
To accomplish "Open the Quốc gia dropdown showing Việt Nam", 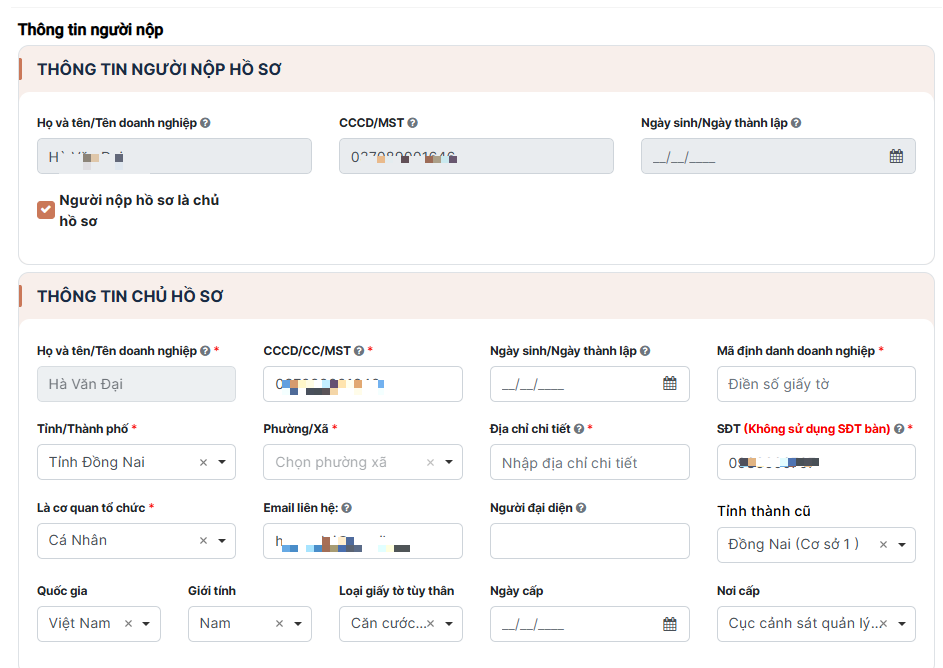I will [146, 624].
